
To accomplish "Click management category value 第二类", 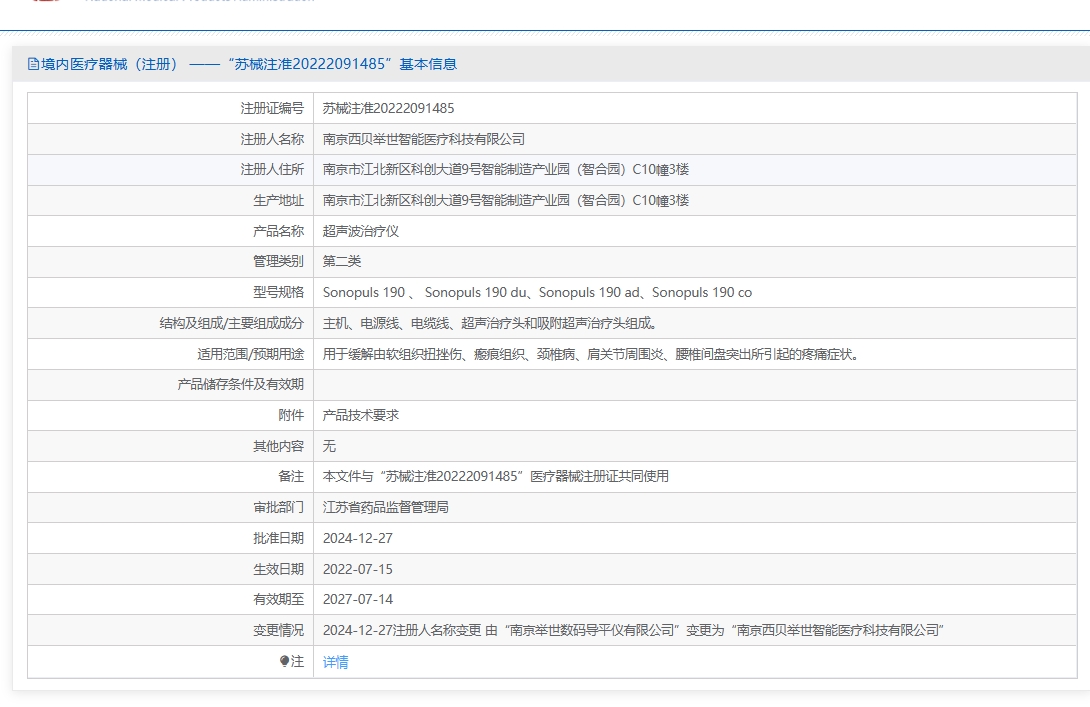I will (341, 261).
